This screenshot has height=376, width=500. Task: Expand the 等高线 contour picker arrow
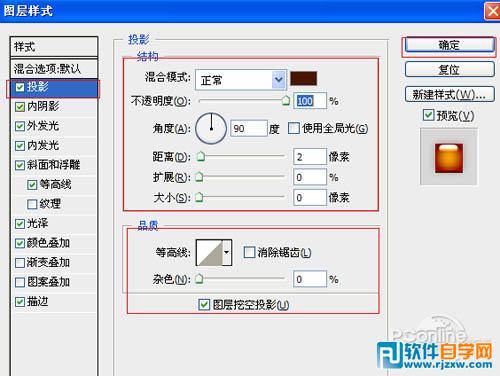pos(227,253)
